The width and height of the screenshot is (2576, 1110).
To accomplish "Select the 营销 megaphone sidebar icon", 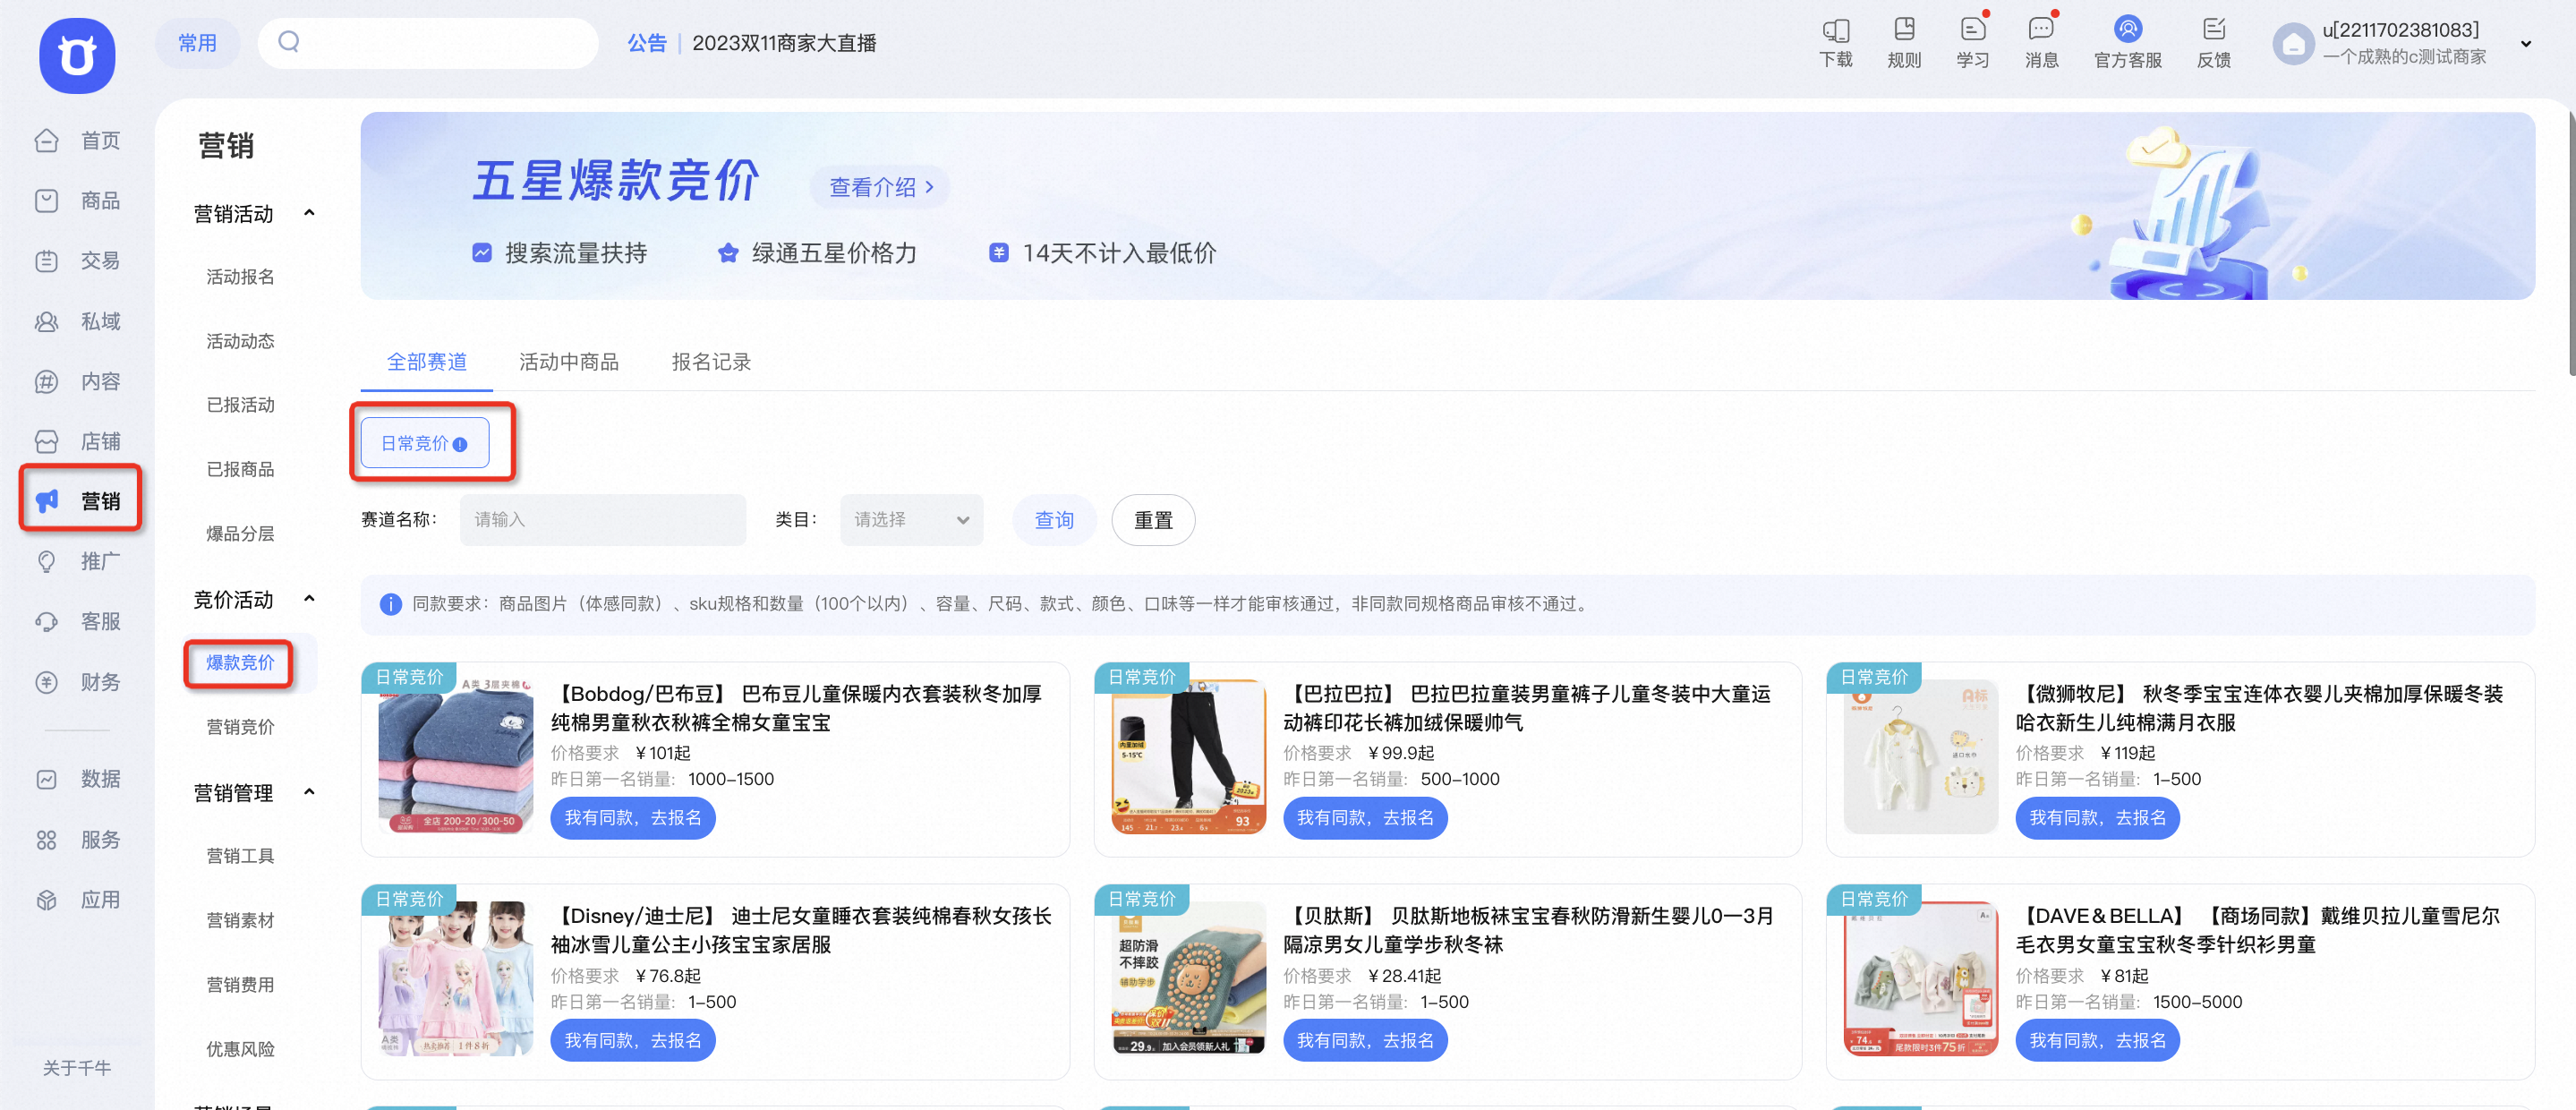I will pyautogui.click(x=47, y=501).
